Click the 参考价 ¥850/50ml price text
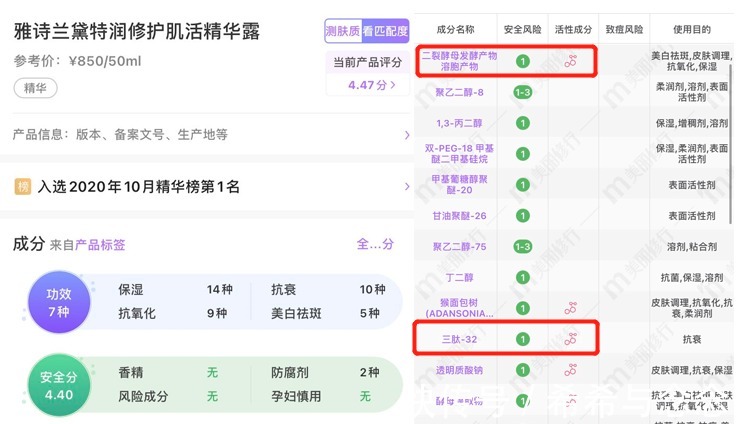The image size is (736, 424). [77, 62]
